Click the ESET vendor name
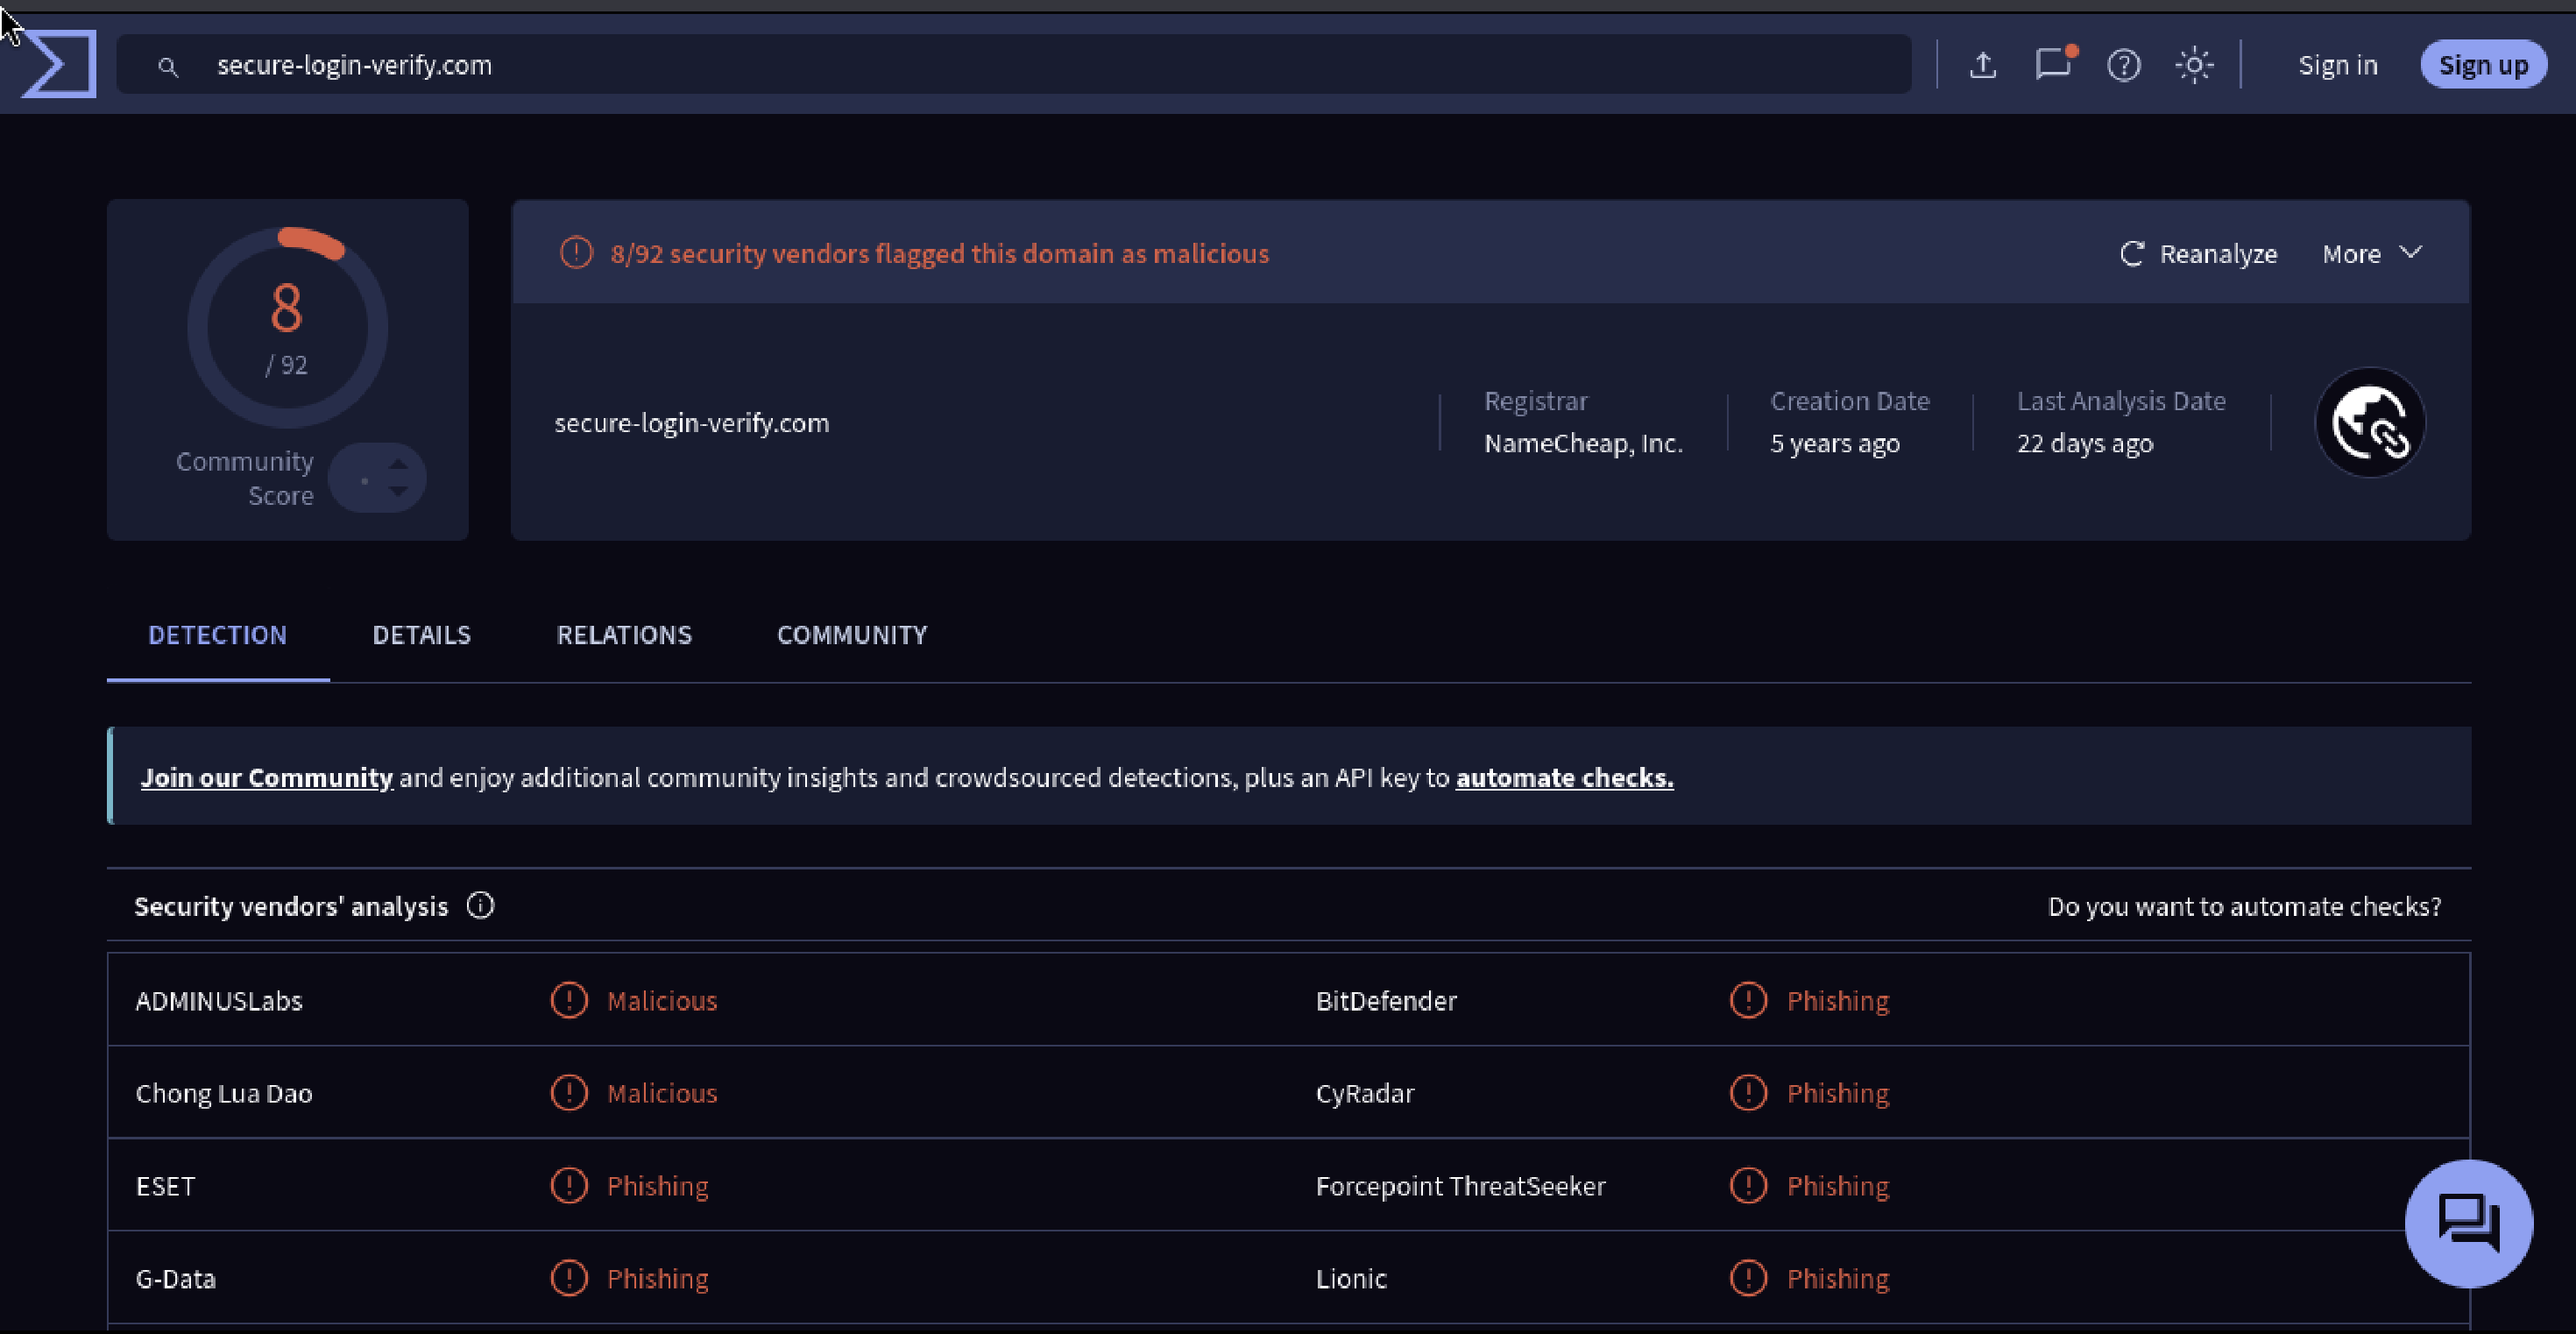 165,1186
